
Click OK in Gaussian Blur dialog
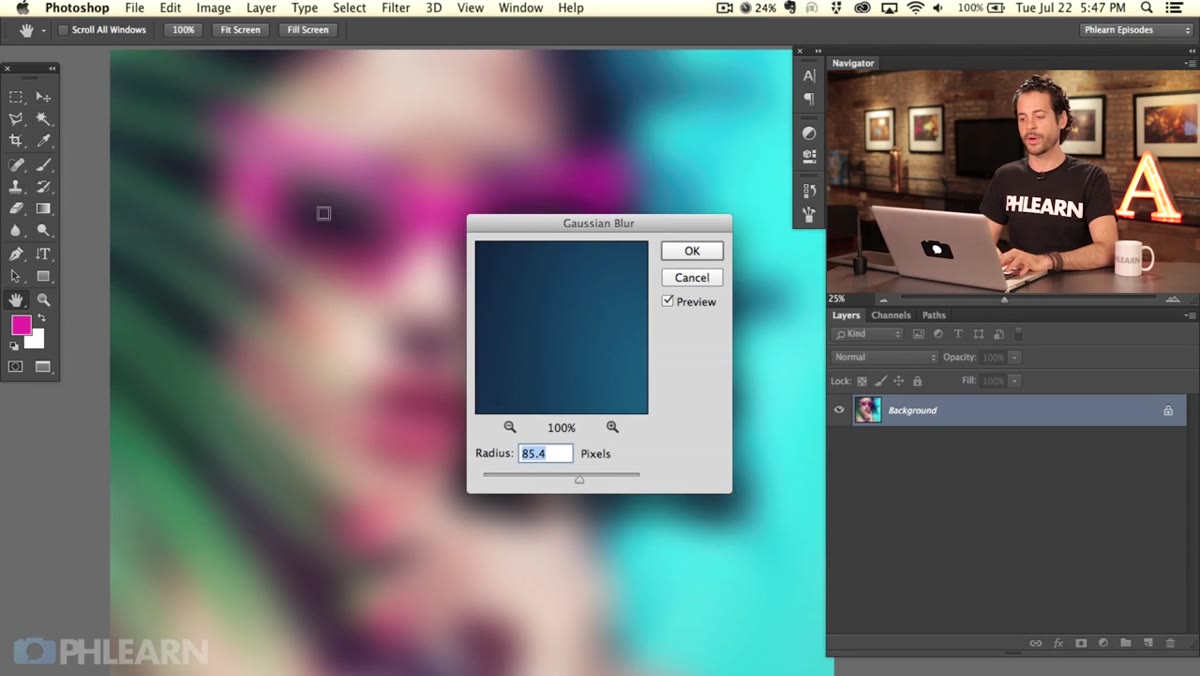click(692, 251)
